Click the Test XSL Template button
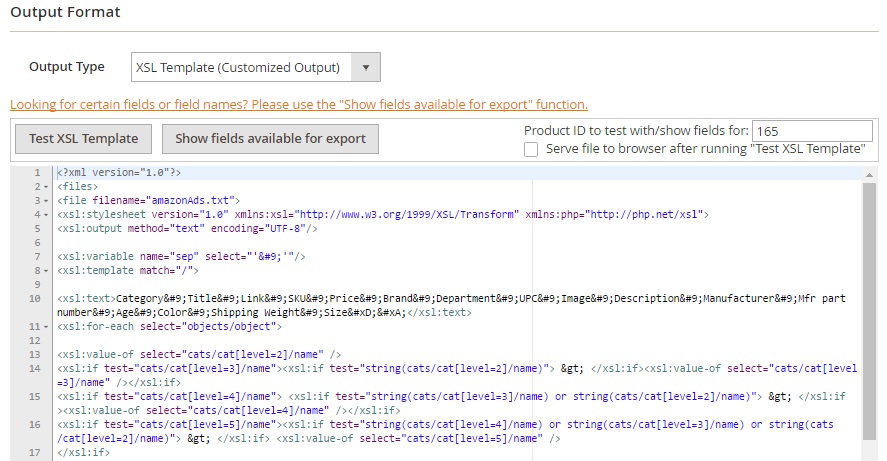Image resolution: width=887 pixels, height=461 pixels. pos(83,139)
